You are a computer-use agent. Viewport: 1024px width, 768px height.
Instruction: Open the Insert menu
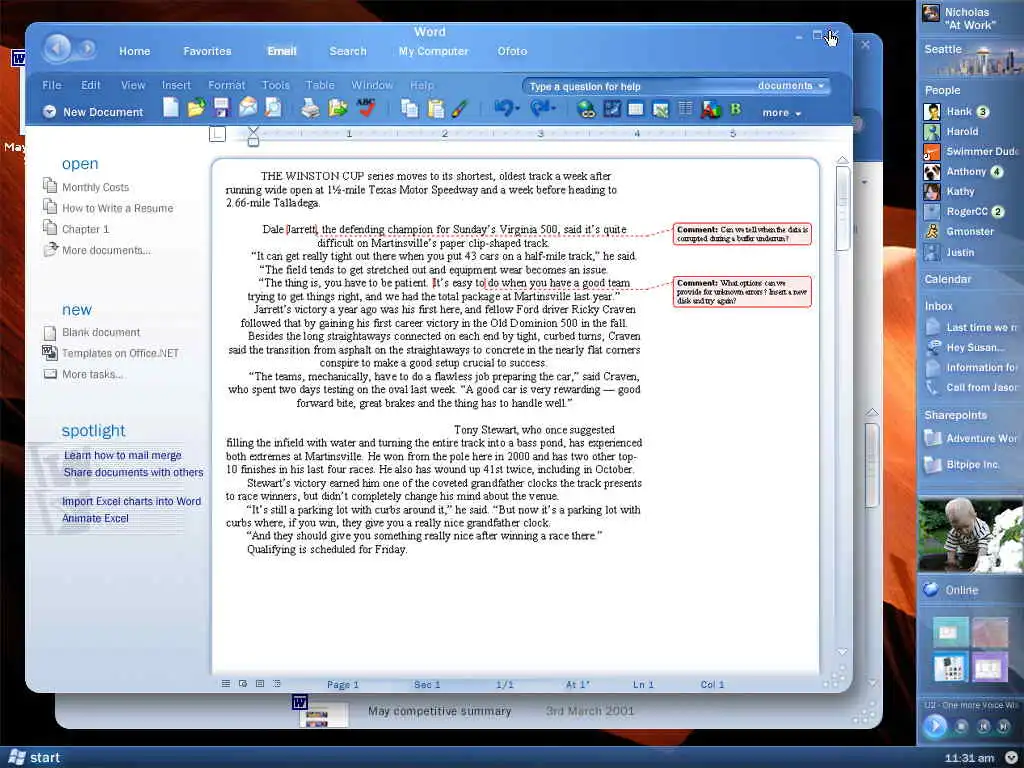click(x=176, y=85)
